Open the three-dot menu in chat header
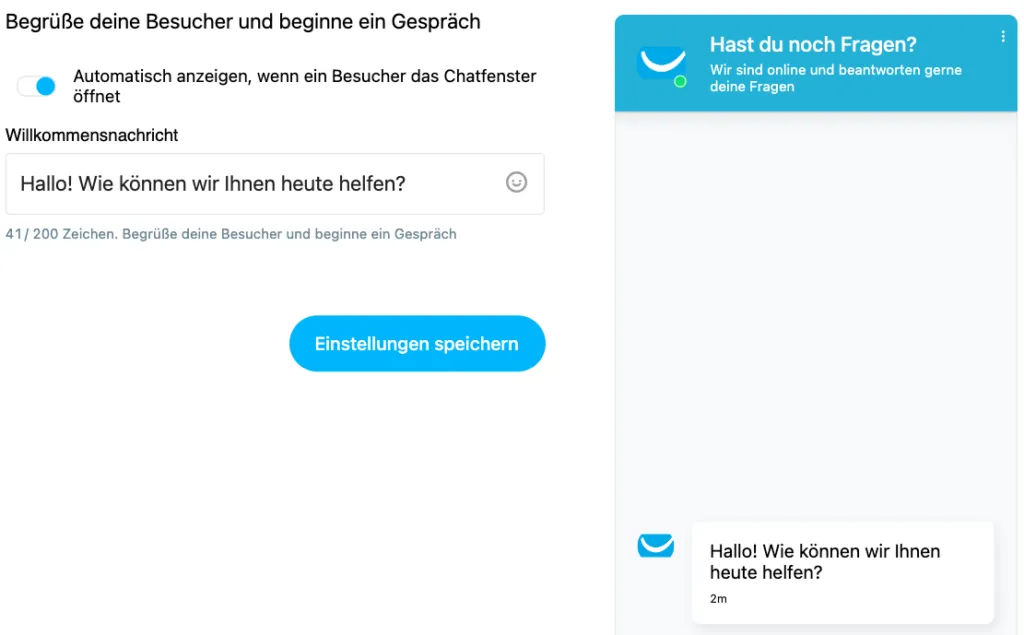 1002,37
